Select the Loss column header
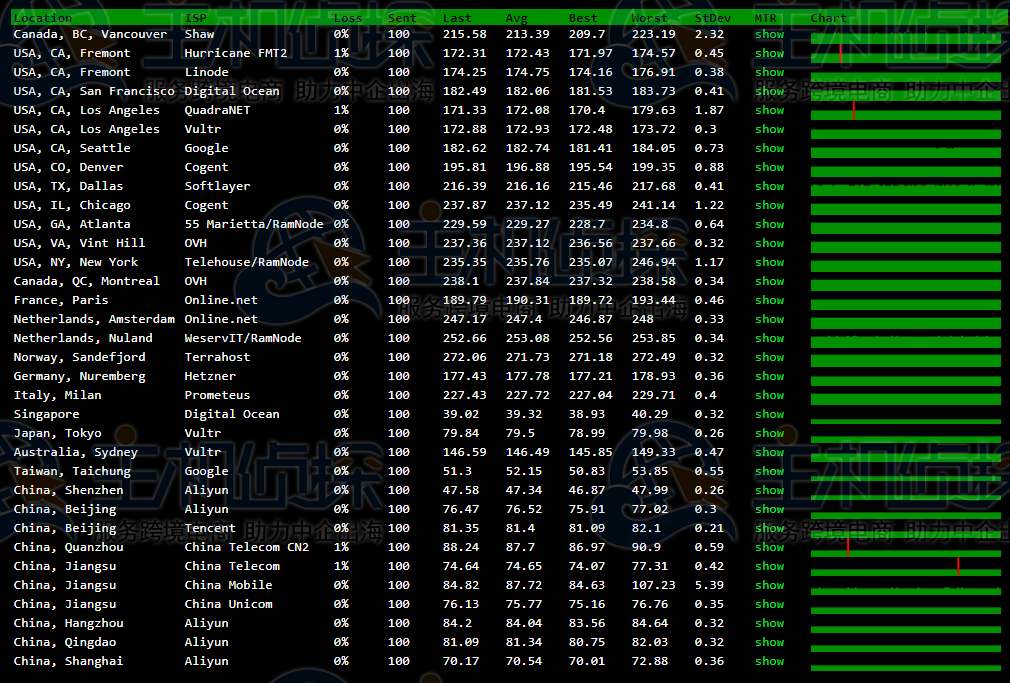 coord(348,17)
